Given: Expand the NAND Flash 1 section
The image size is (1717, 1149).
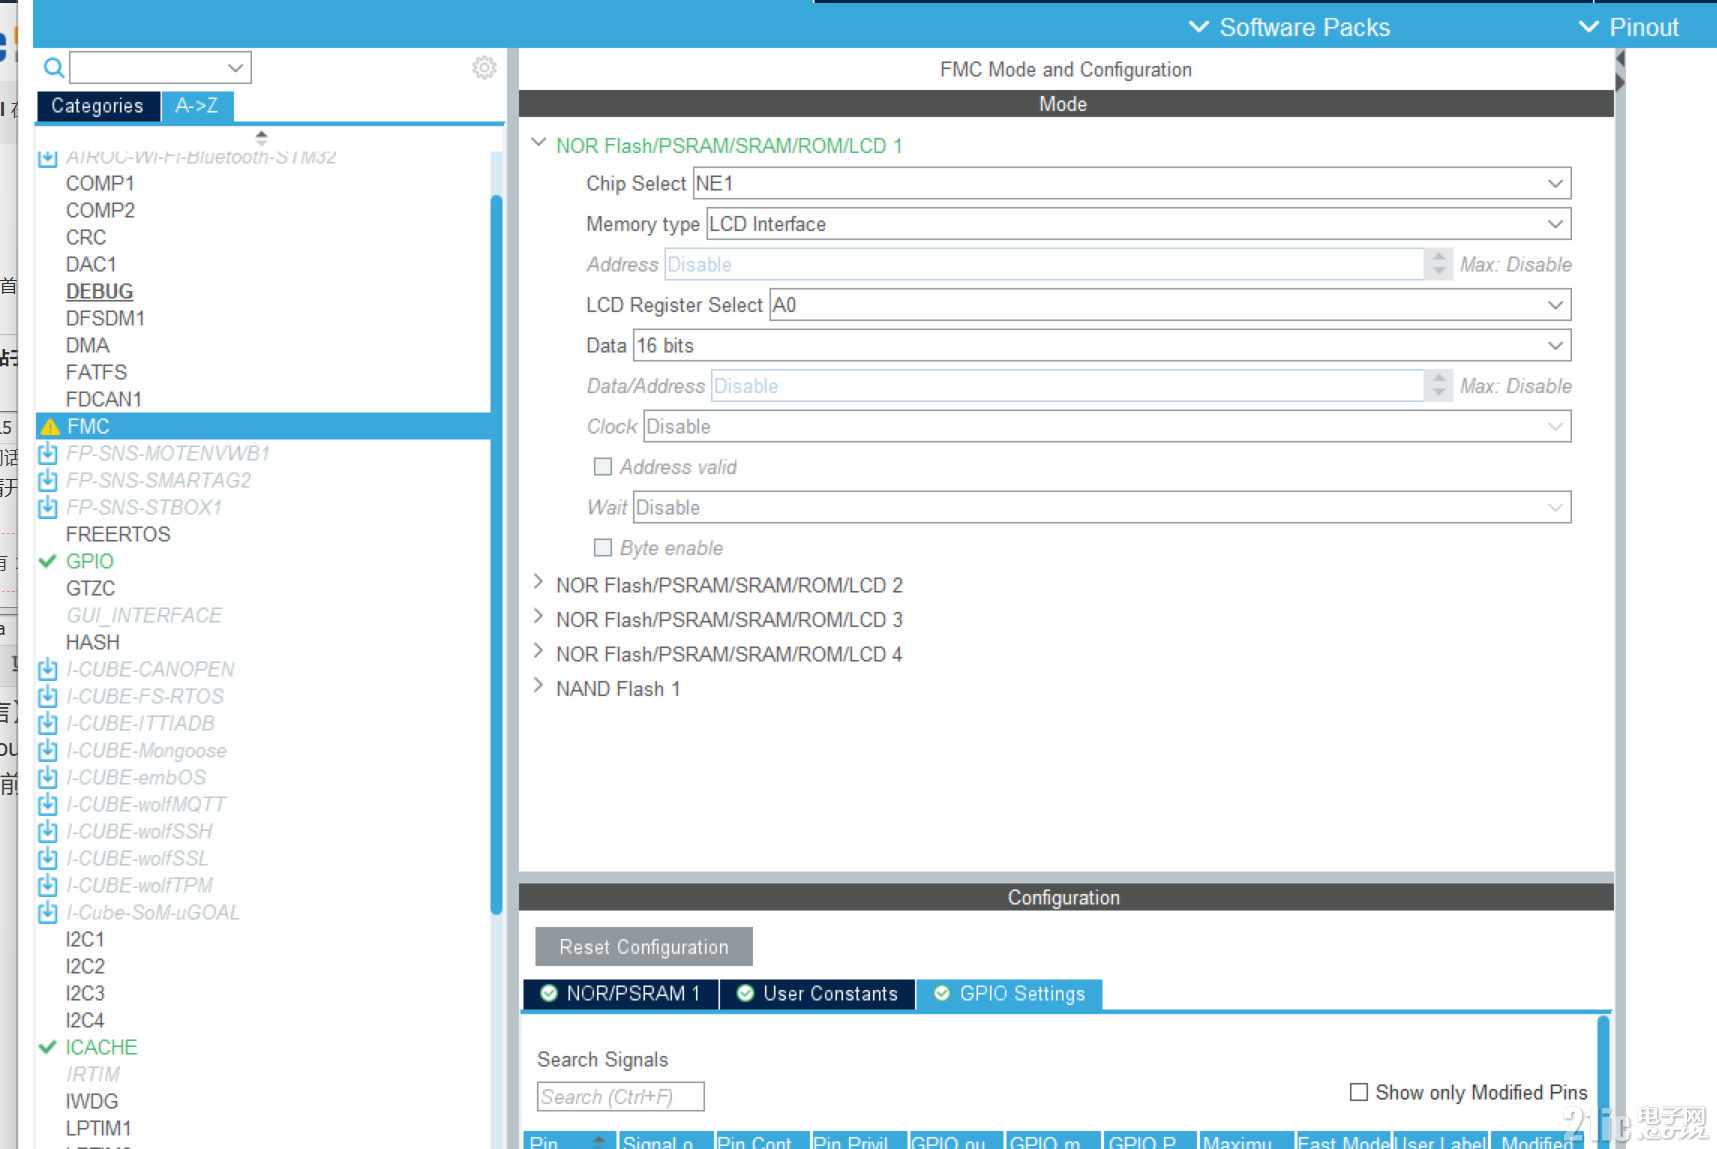Looking at the screenshot, I should tap(539, 687).
